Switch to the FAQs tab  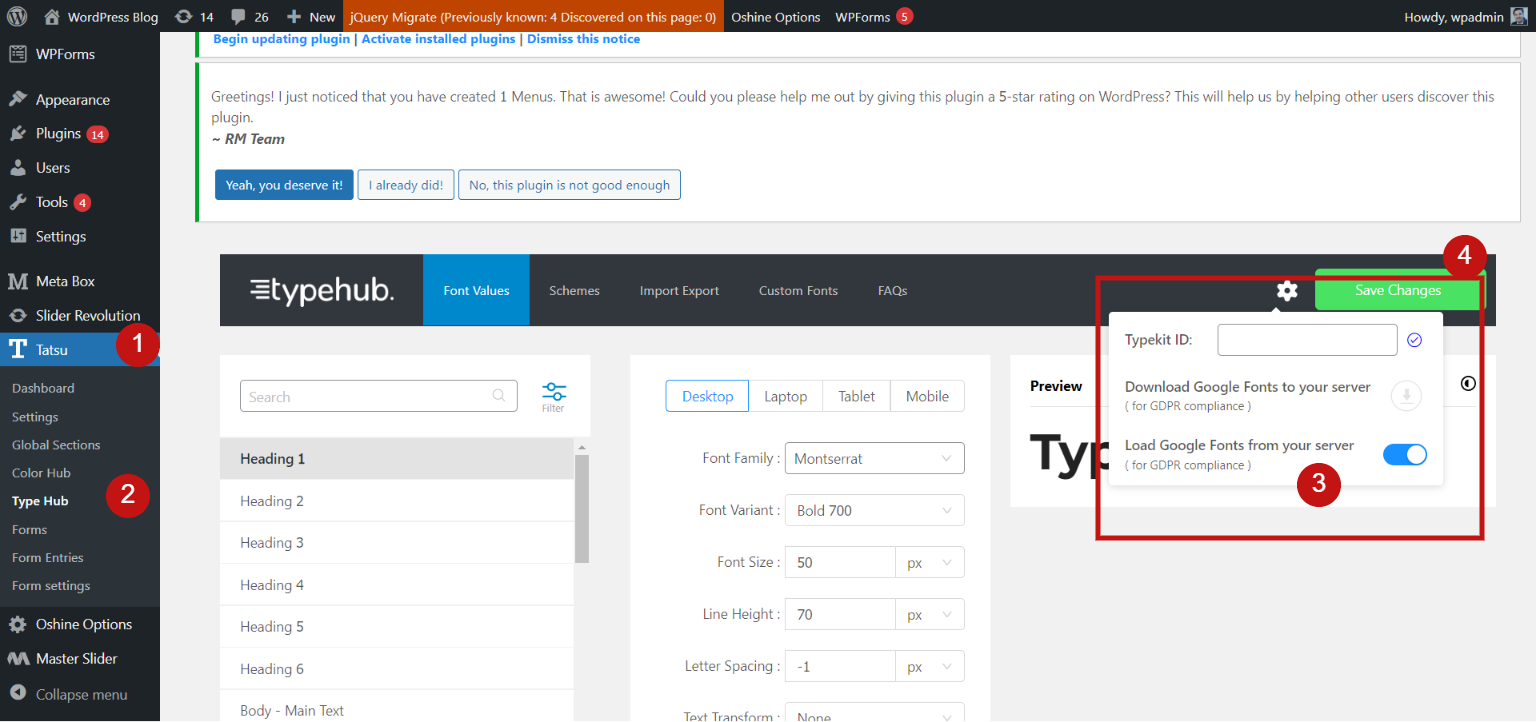coord(892,290)
